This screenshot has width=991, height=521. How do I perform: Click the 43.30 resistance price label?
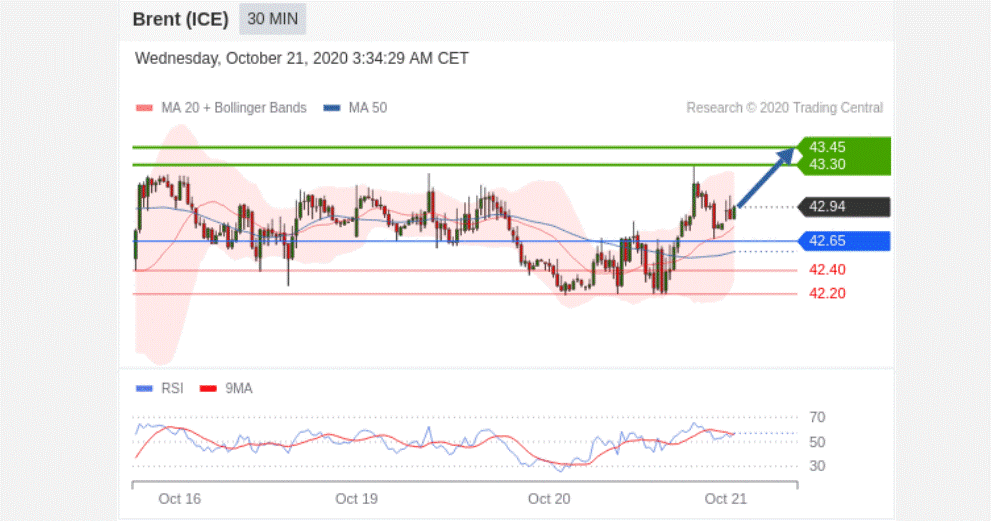click(x=827, y=164)
